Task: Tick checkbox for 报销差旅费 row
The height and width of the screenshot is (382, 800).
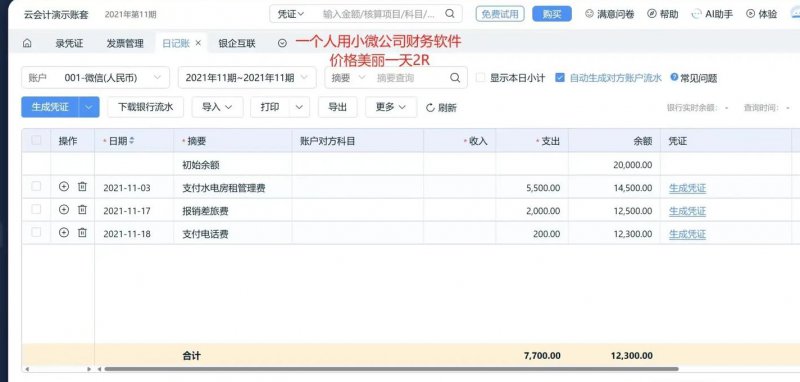Action: [36, 209]
